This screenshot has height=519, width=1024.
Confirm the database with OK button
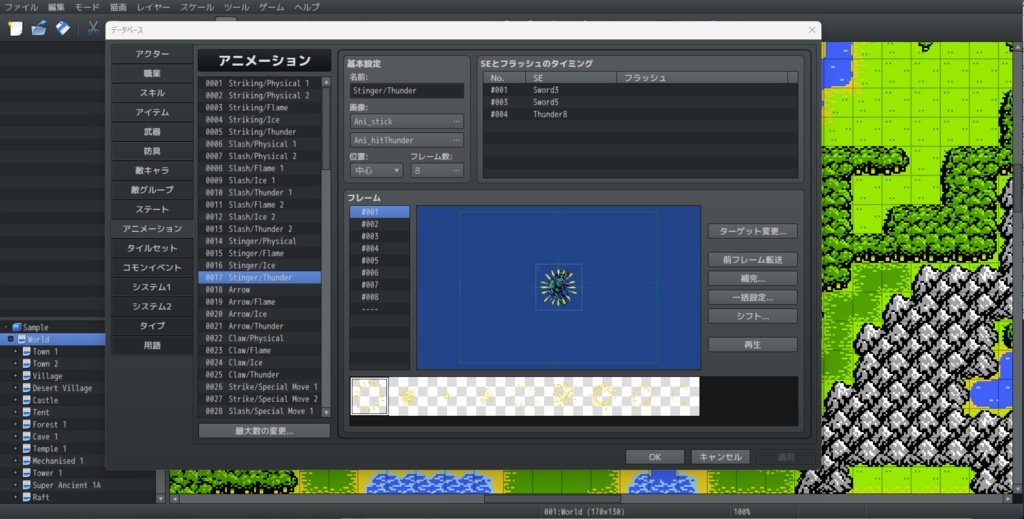(x=654, y=457)
